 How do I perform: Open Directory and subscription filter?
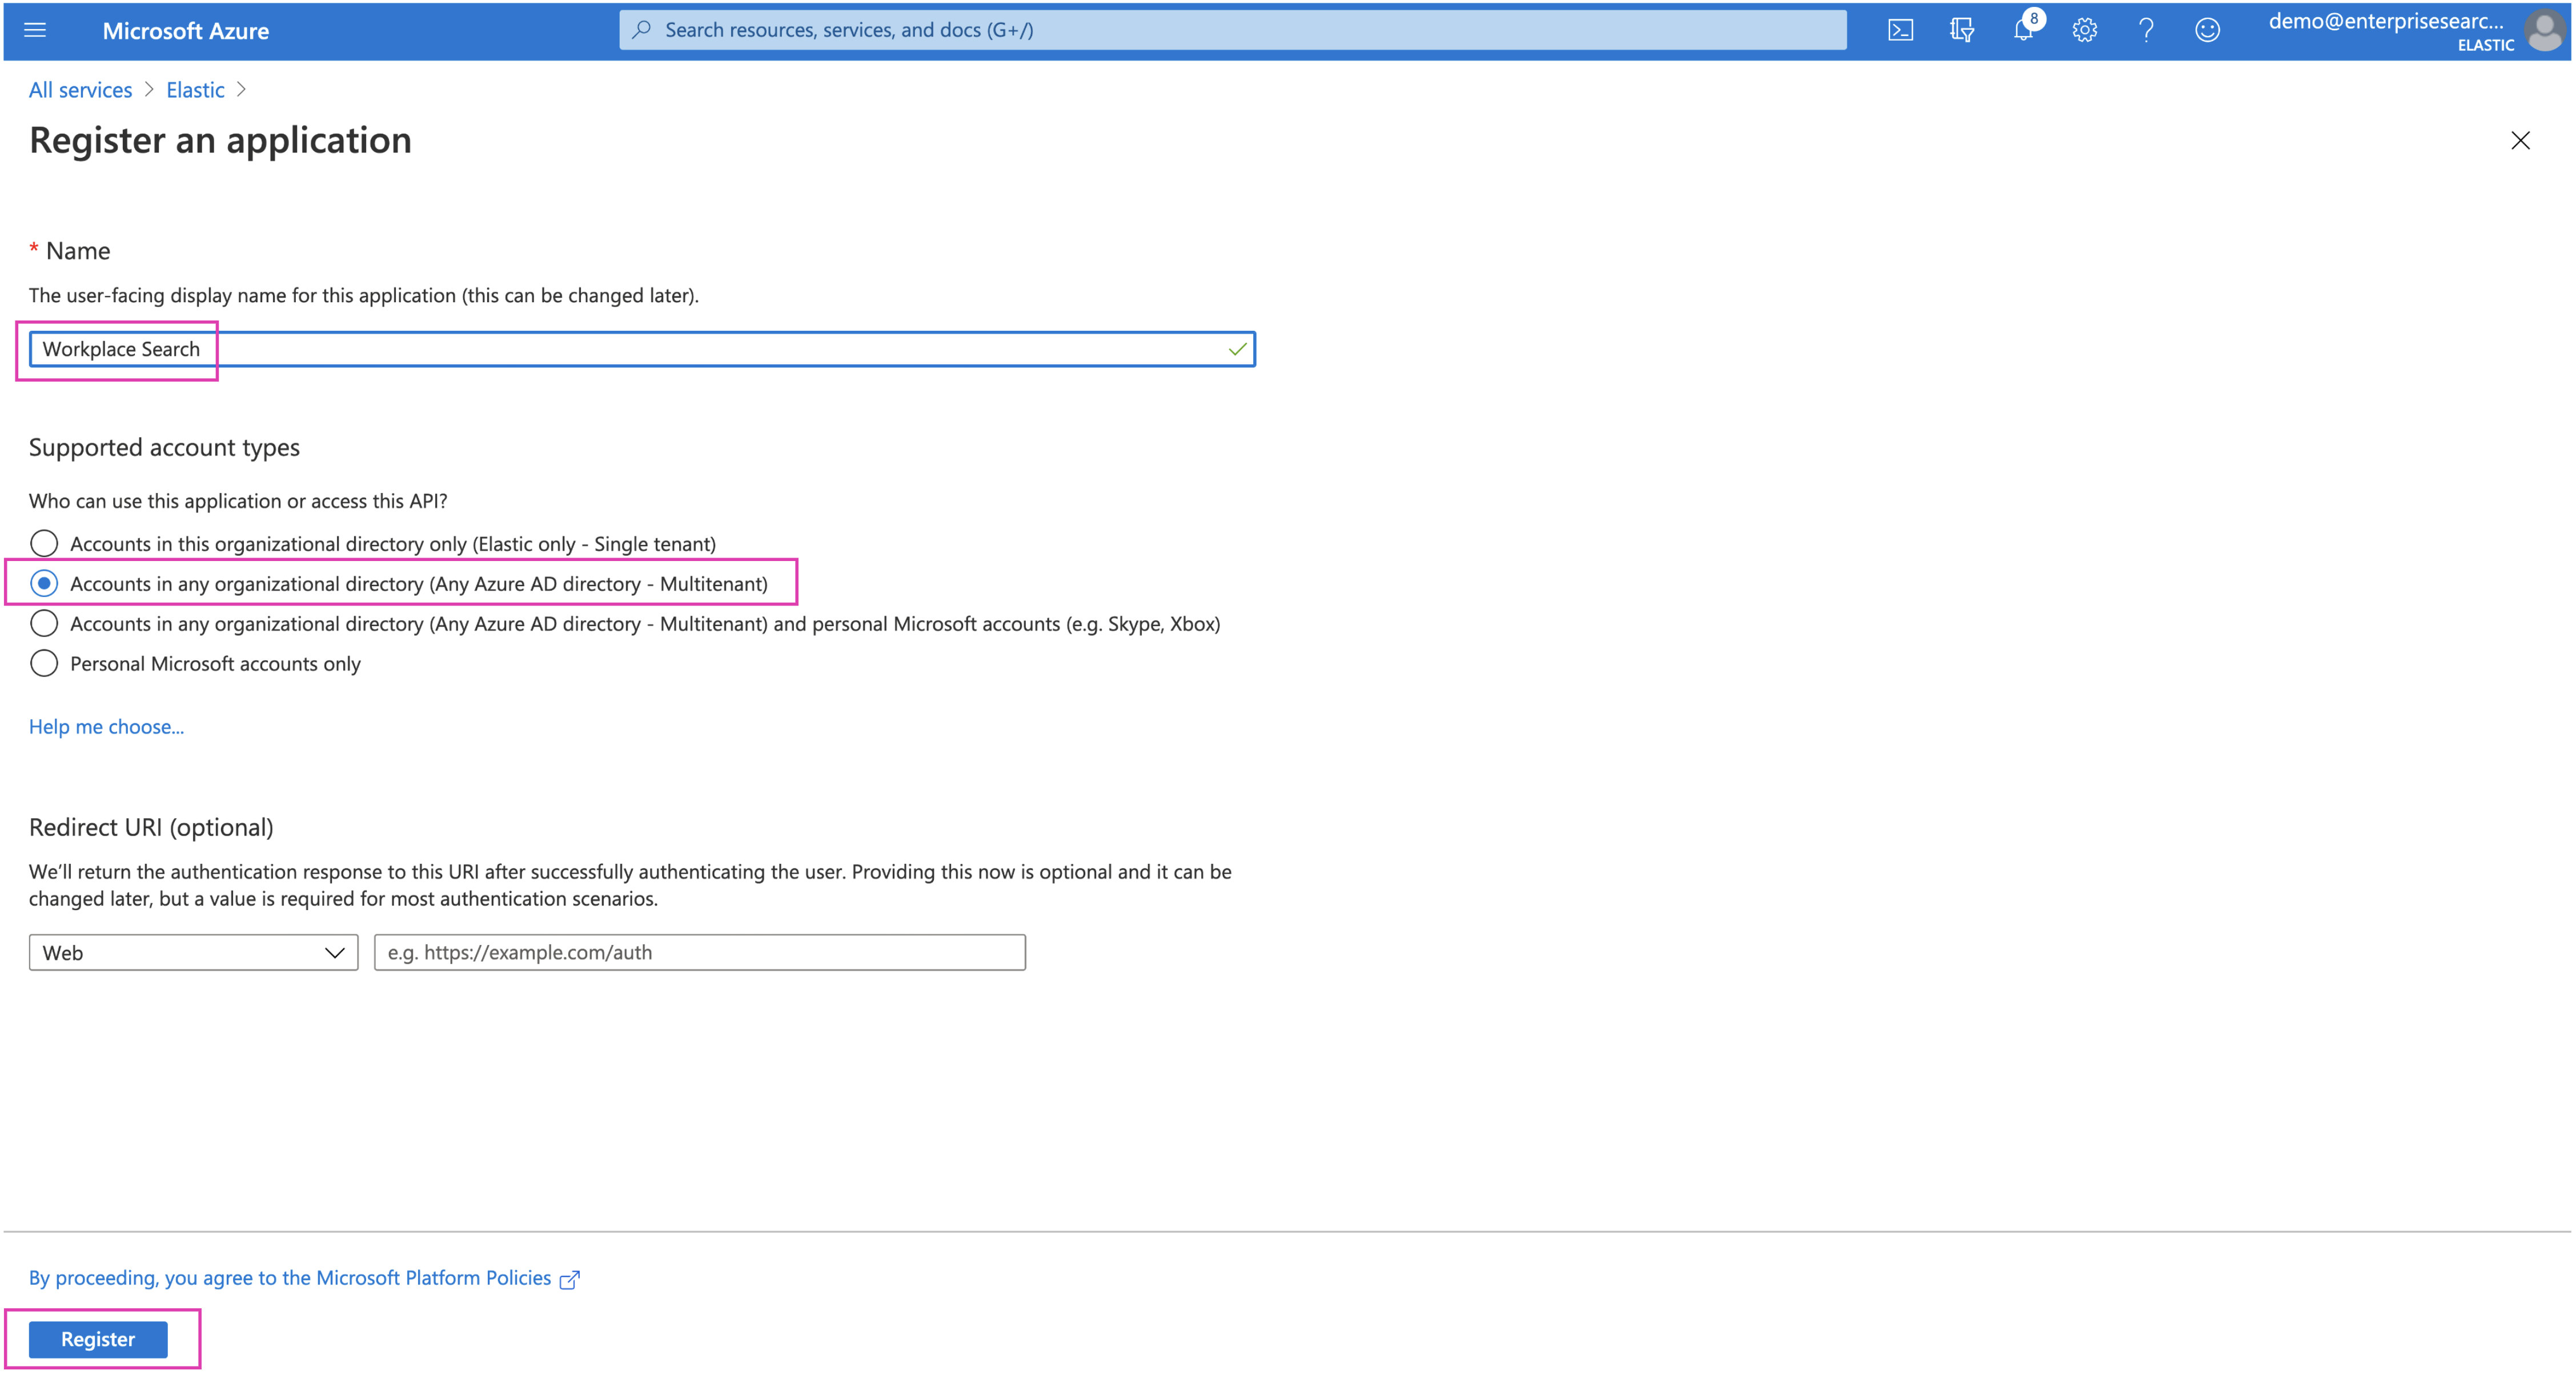(1961, 30)
